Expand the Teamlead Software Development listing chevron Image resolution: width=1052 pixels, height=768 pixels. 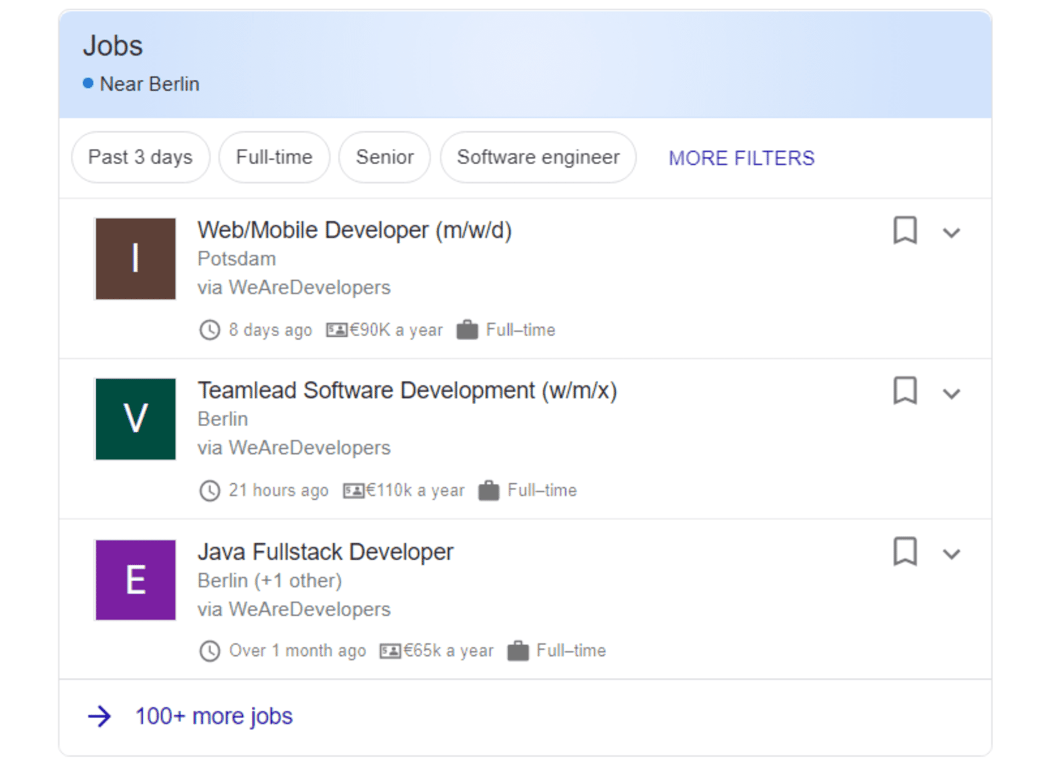point(951,394)
